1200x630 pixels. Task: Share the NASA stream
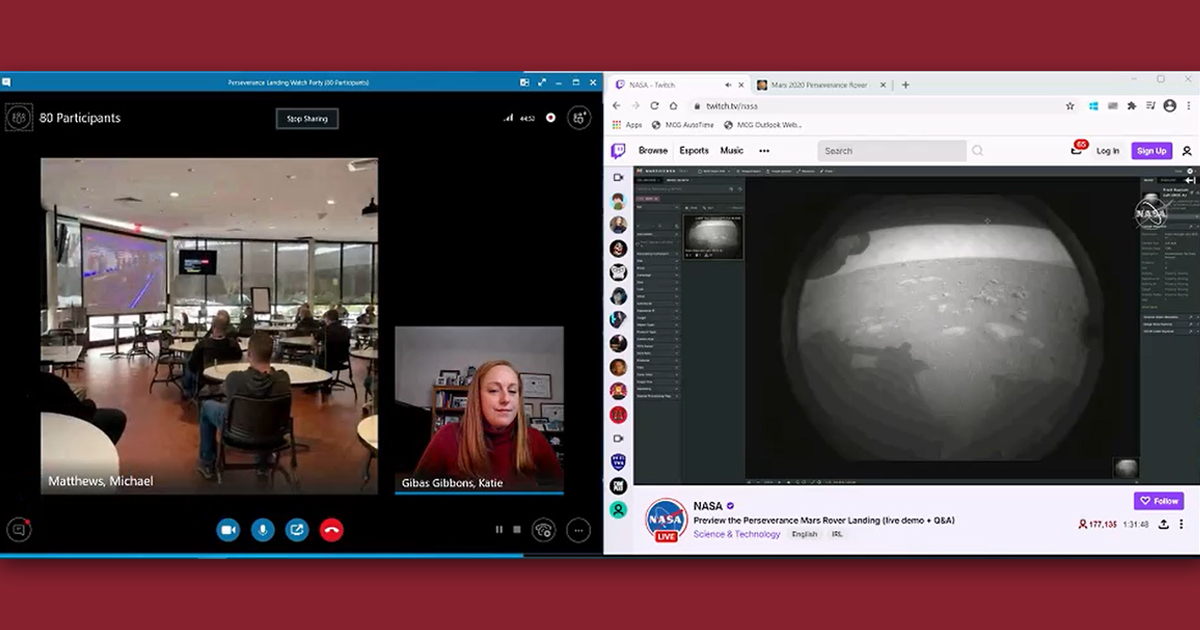point(1164,524)
